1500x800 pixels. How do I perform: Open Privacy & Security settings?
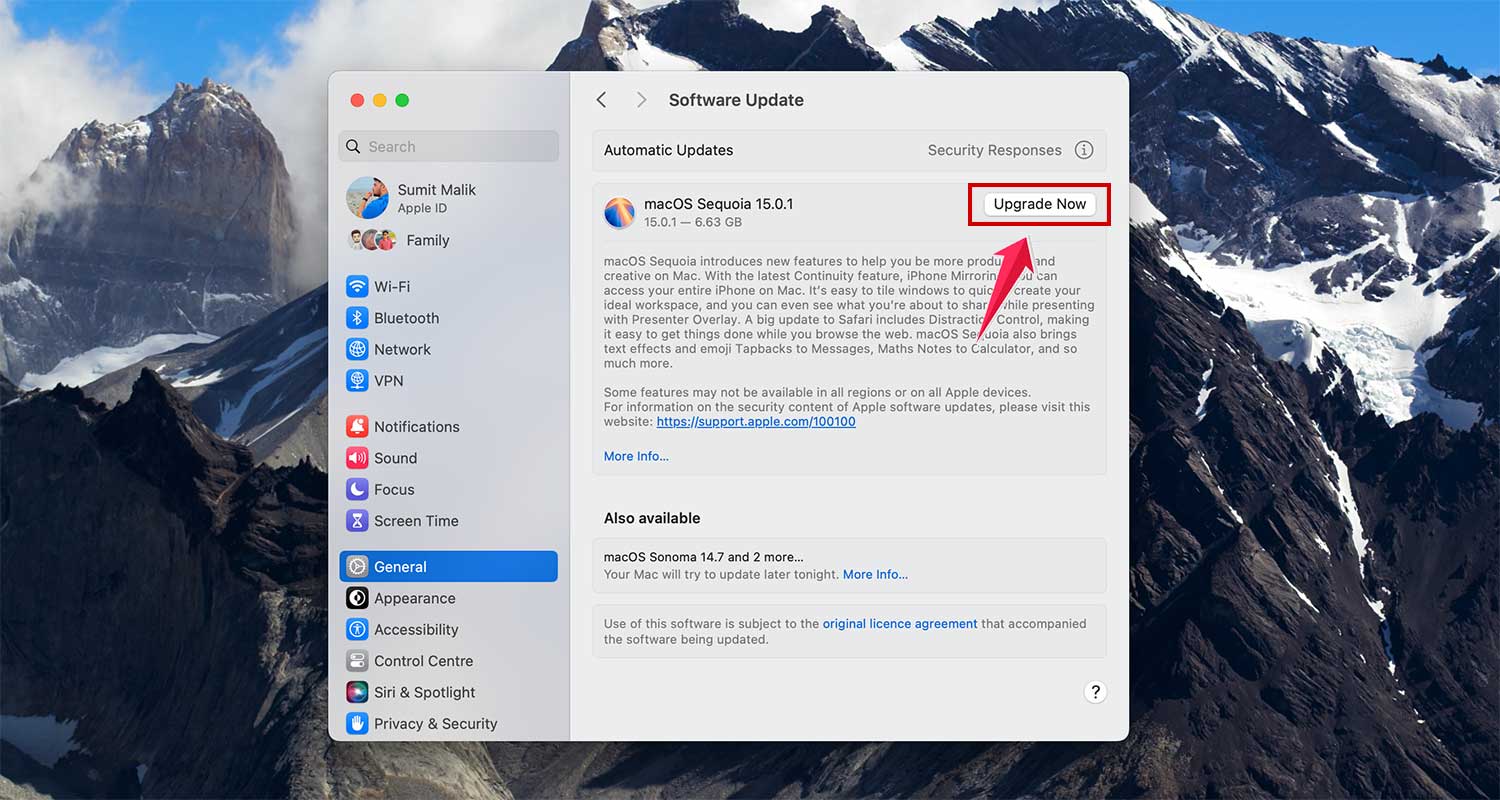click(435, 723)
